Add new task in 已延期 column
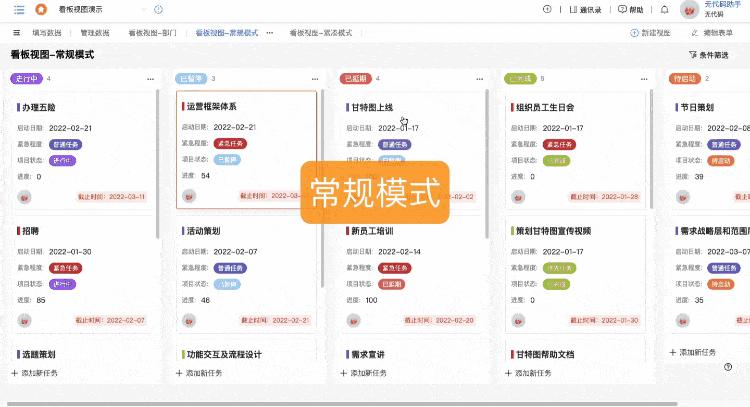750x407 pixels. (364, 373)
